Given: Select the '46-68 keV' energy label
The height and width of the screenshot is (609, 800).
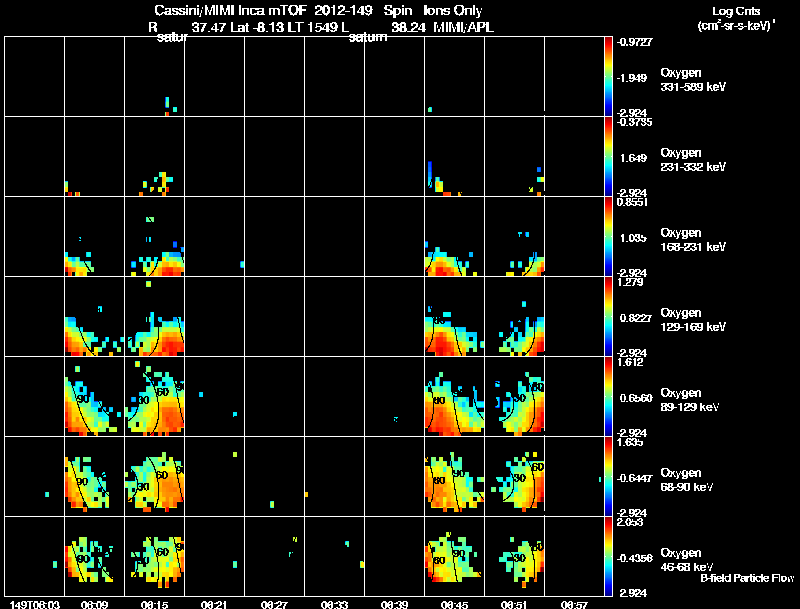Looking at the screenshot, I should click(687, 567).
